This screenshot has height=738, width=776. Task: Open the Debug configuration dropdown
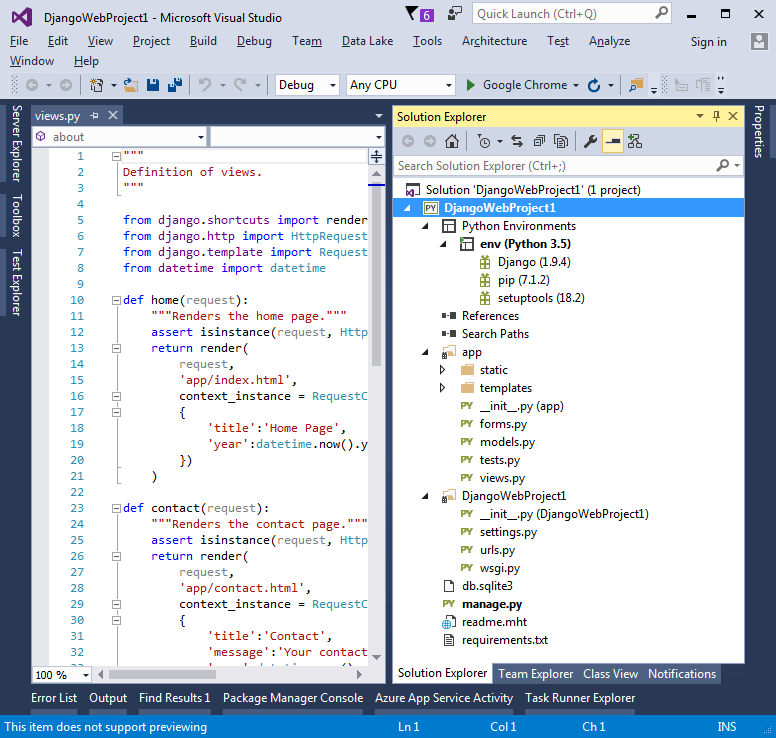[x=307, y=85]
